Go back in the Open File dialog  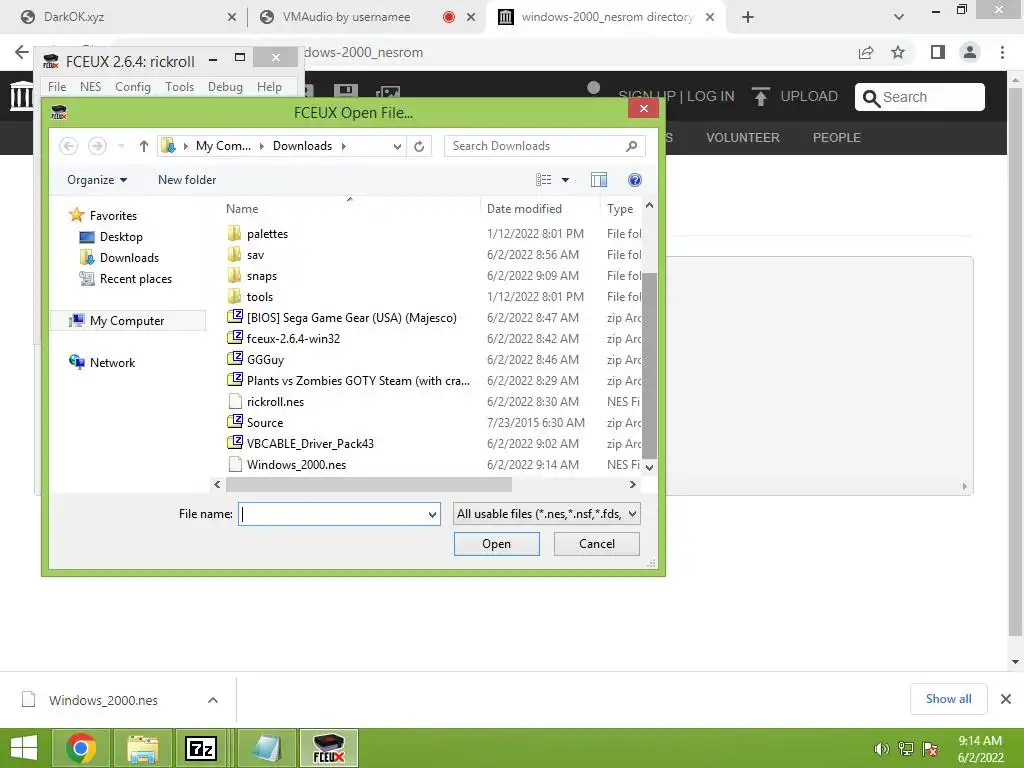tap(69, 146)
